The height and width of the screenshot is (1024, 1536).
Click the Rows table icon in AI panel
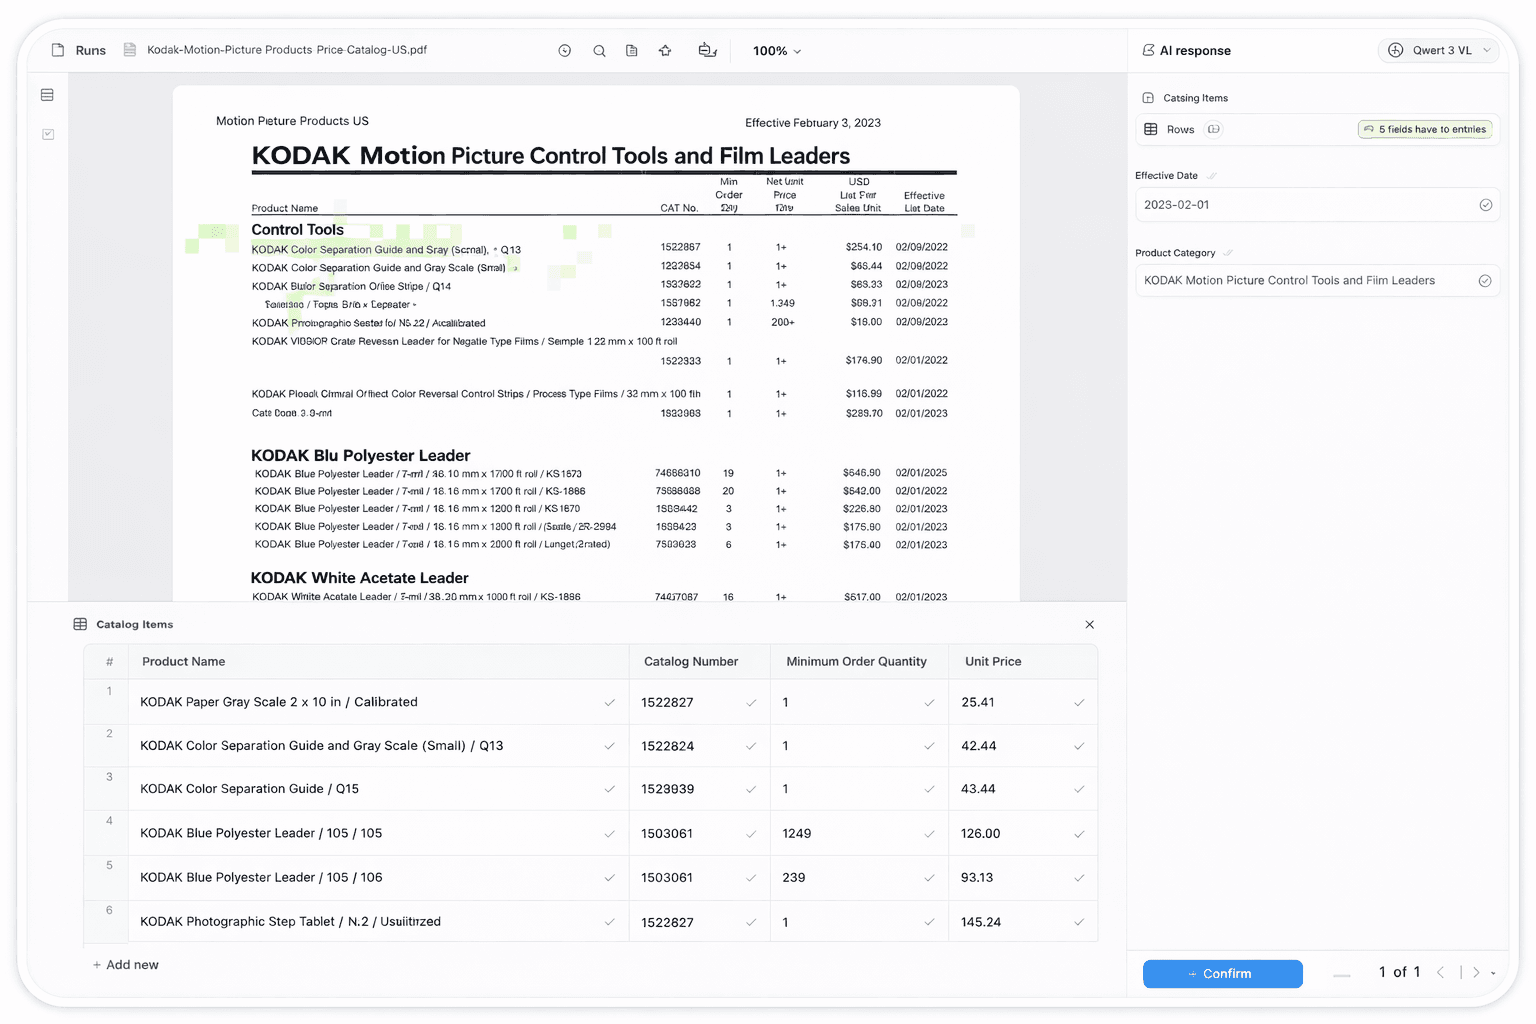click(1152, 129)
